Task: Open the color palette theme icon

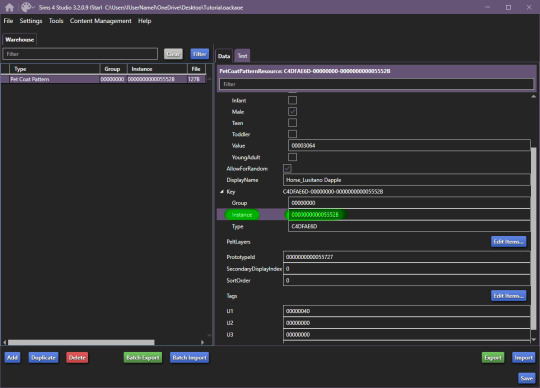Action: click(x=26, y=7)
